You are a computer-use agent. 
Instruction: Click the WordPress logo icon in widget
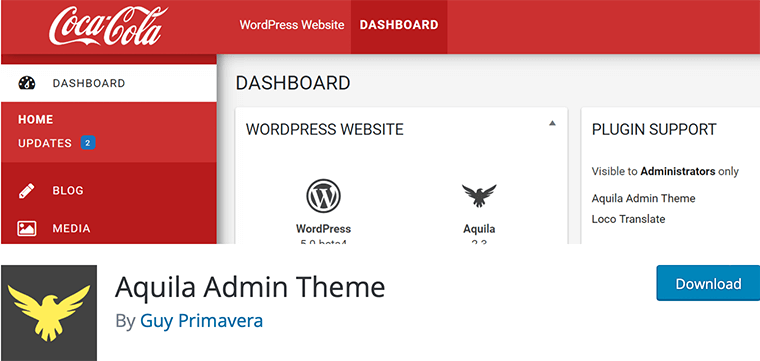pos(323,195)
